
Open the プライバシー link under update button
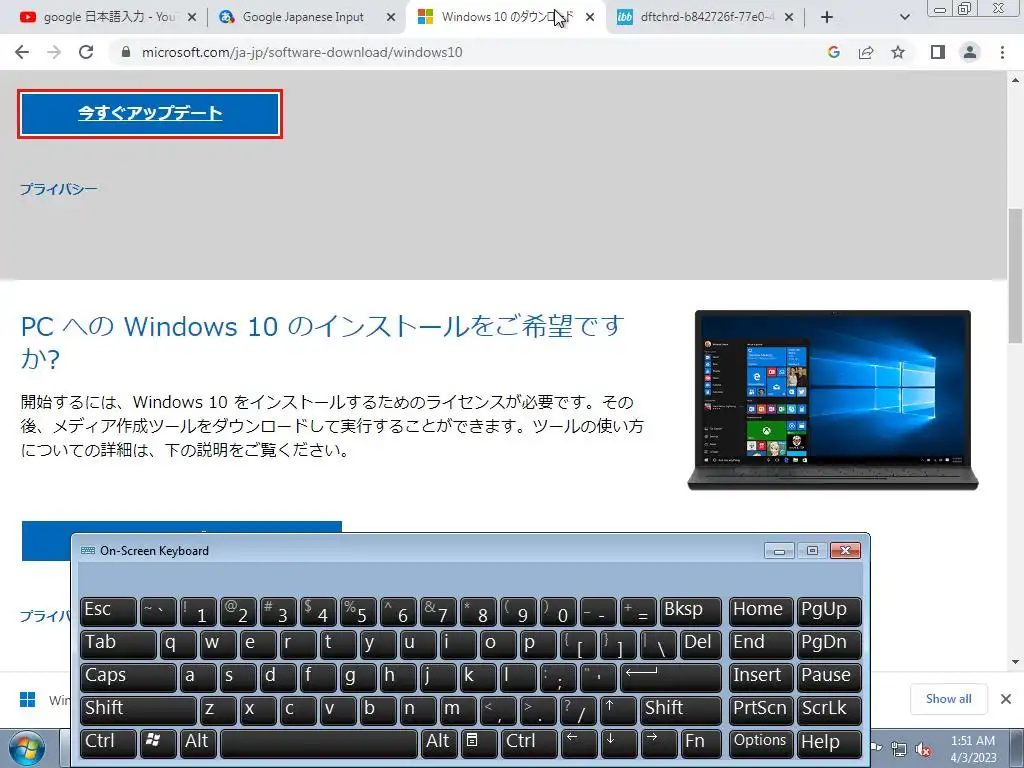tap(59, 189)
